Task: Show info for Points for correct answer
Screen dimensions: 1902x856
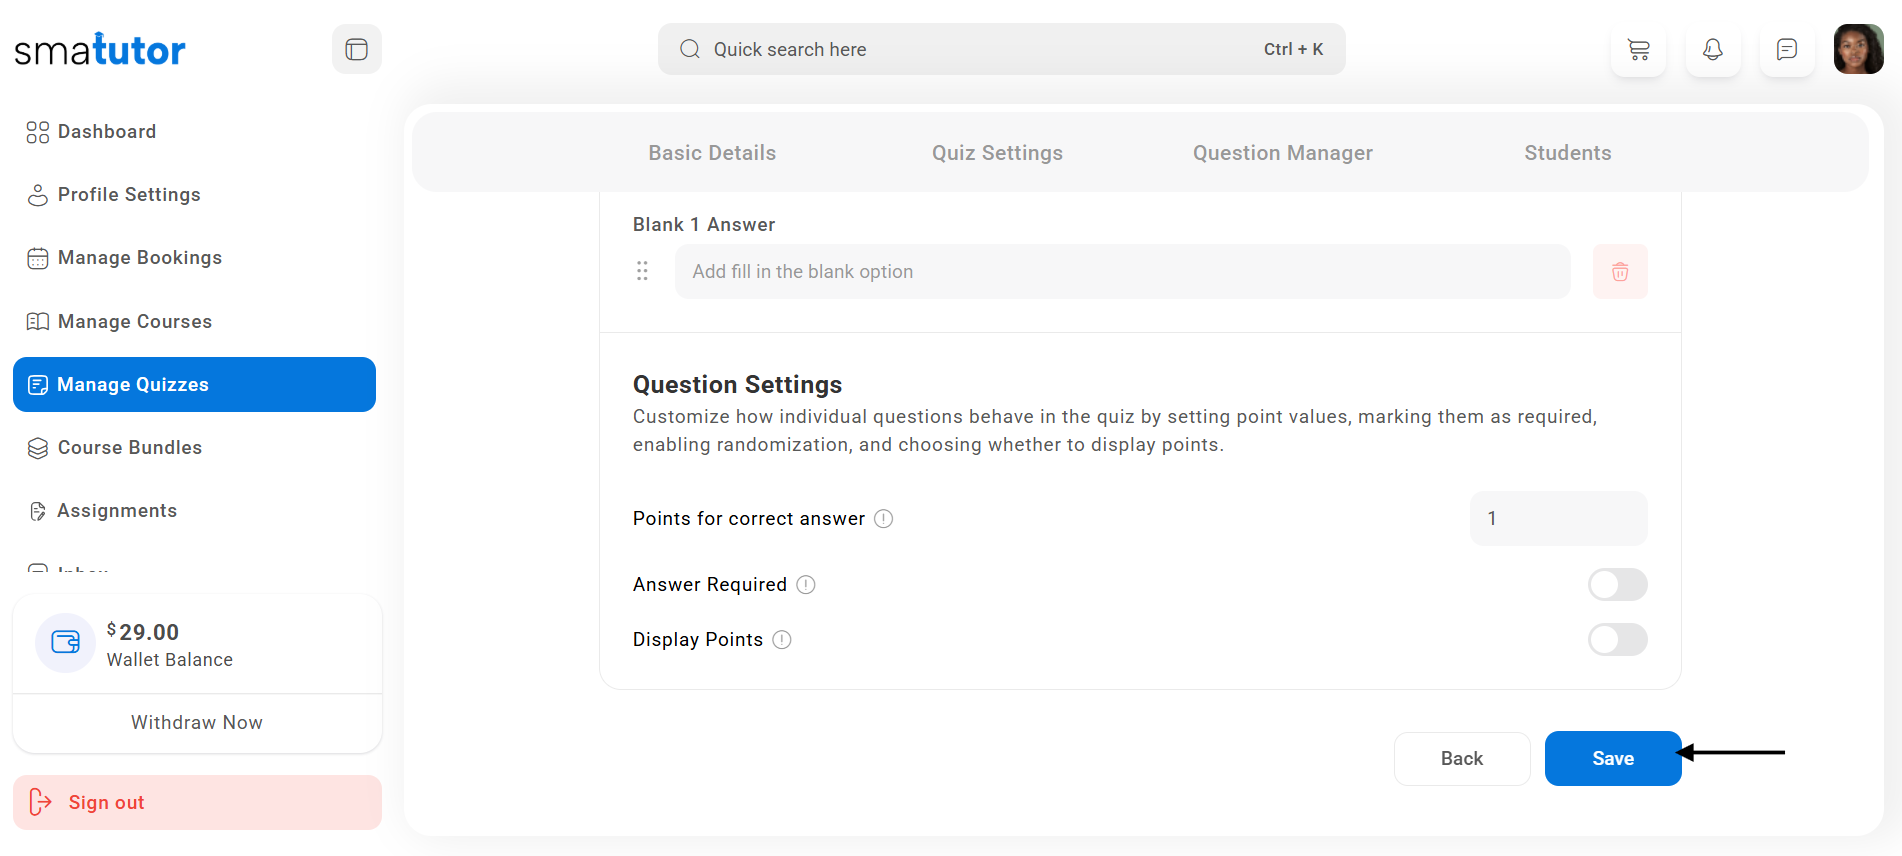Action: click(x=884, y=519)
